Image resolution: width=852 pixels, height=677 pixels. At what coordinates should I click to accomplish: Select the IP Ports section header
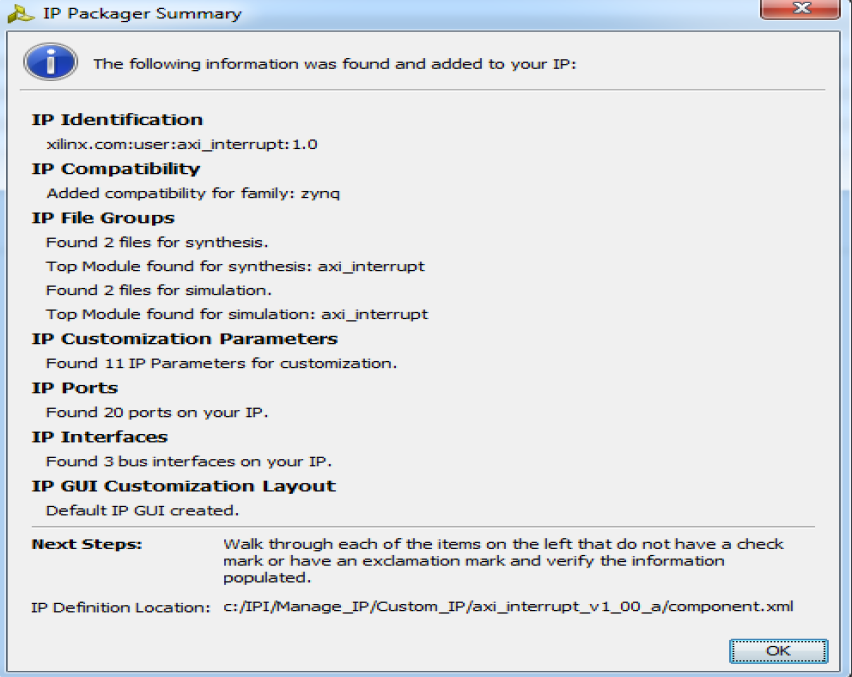[x=74, y=388]
